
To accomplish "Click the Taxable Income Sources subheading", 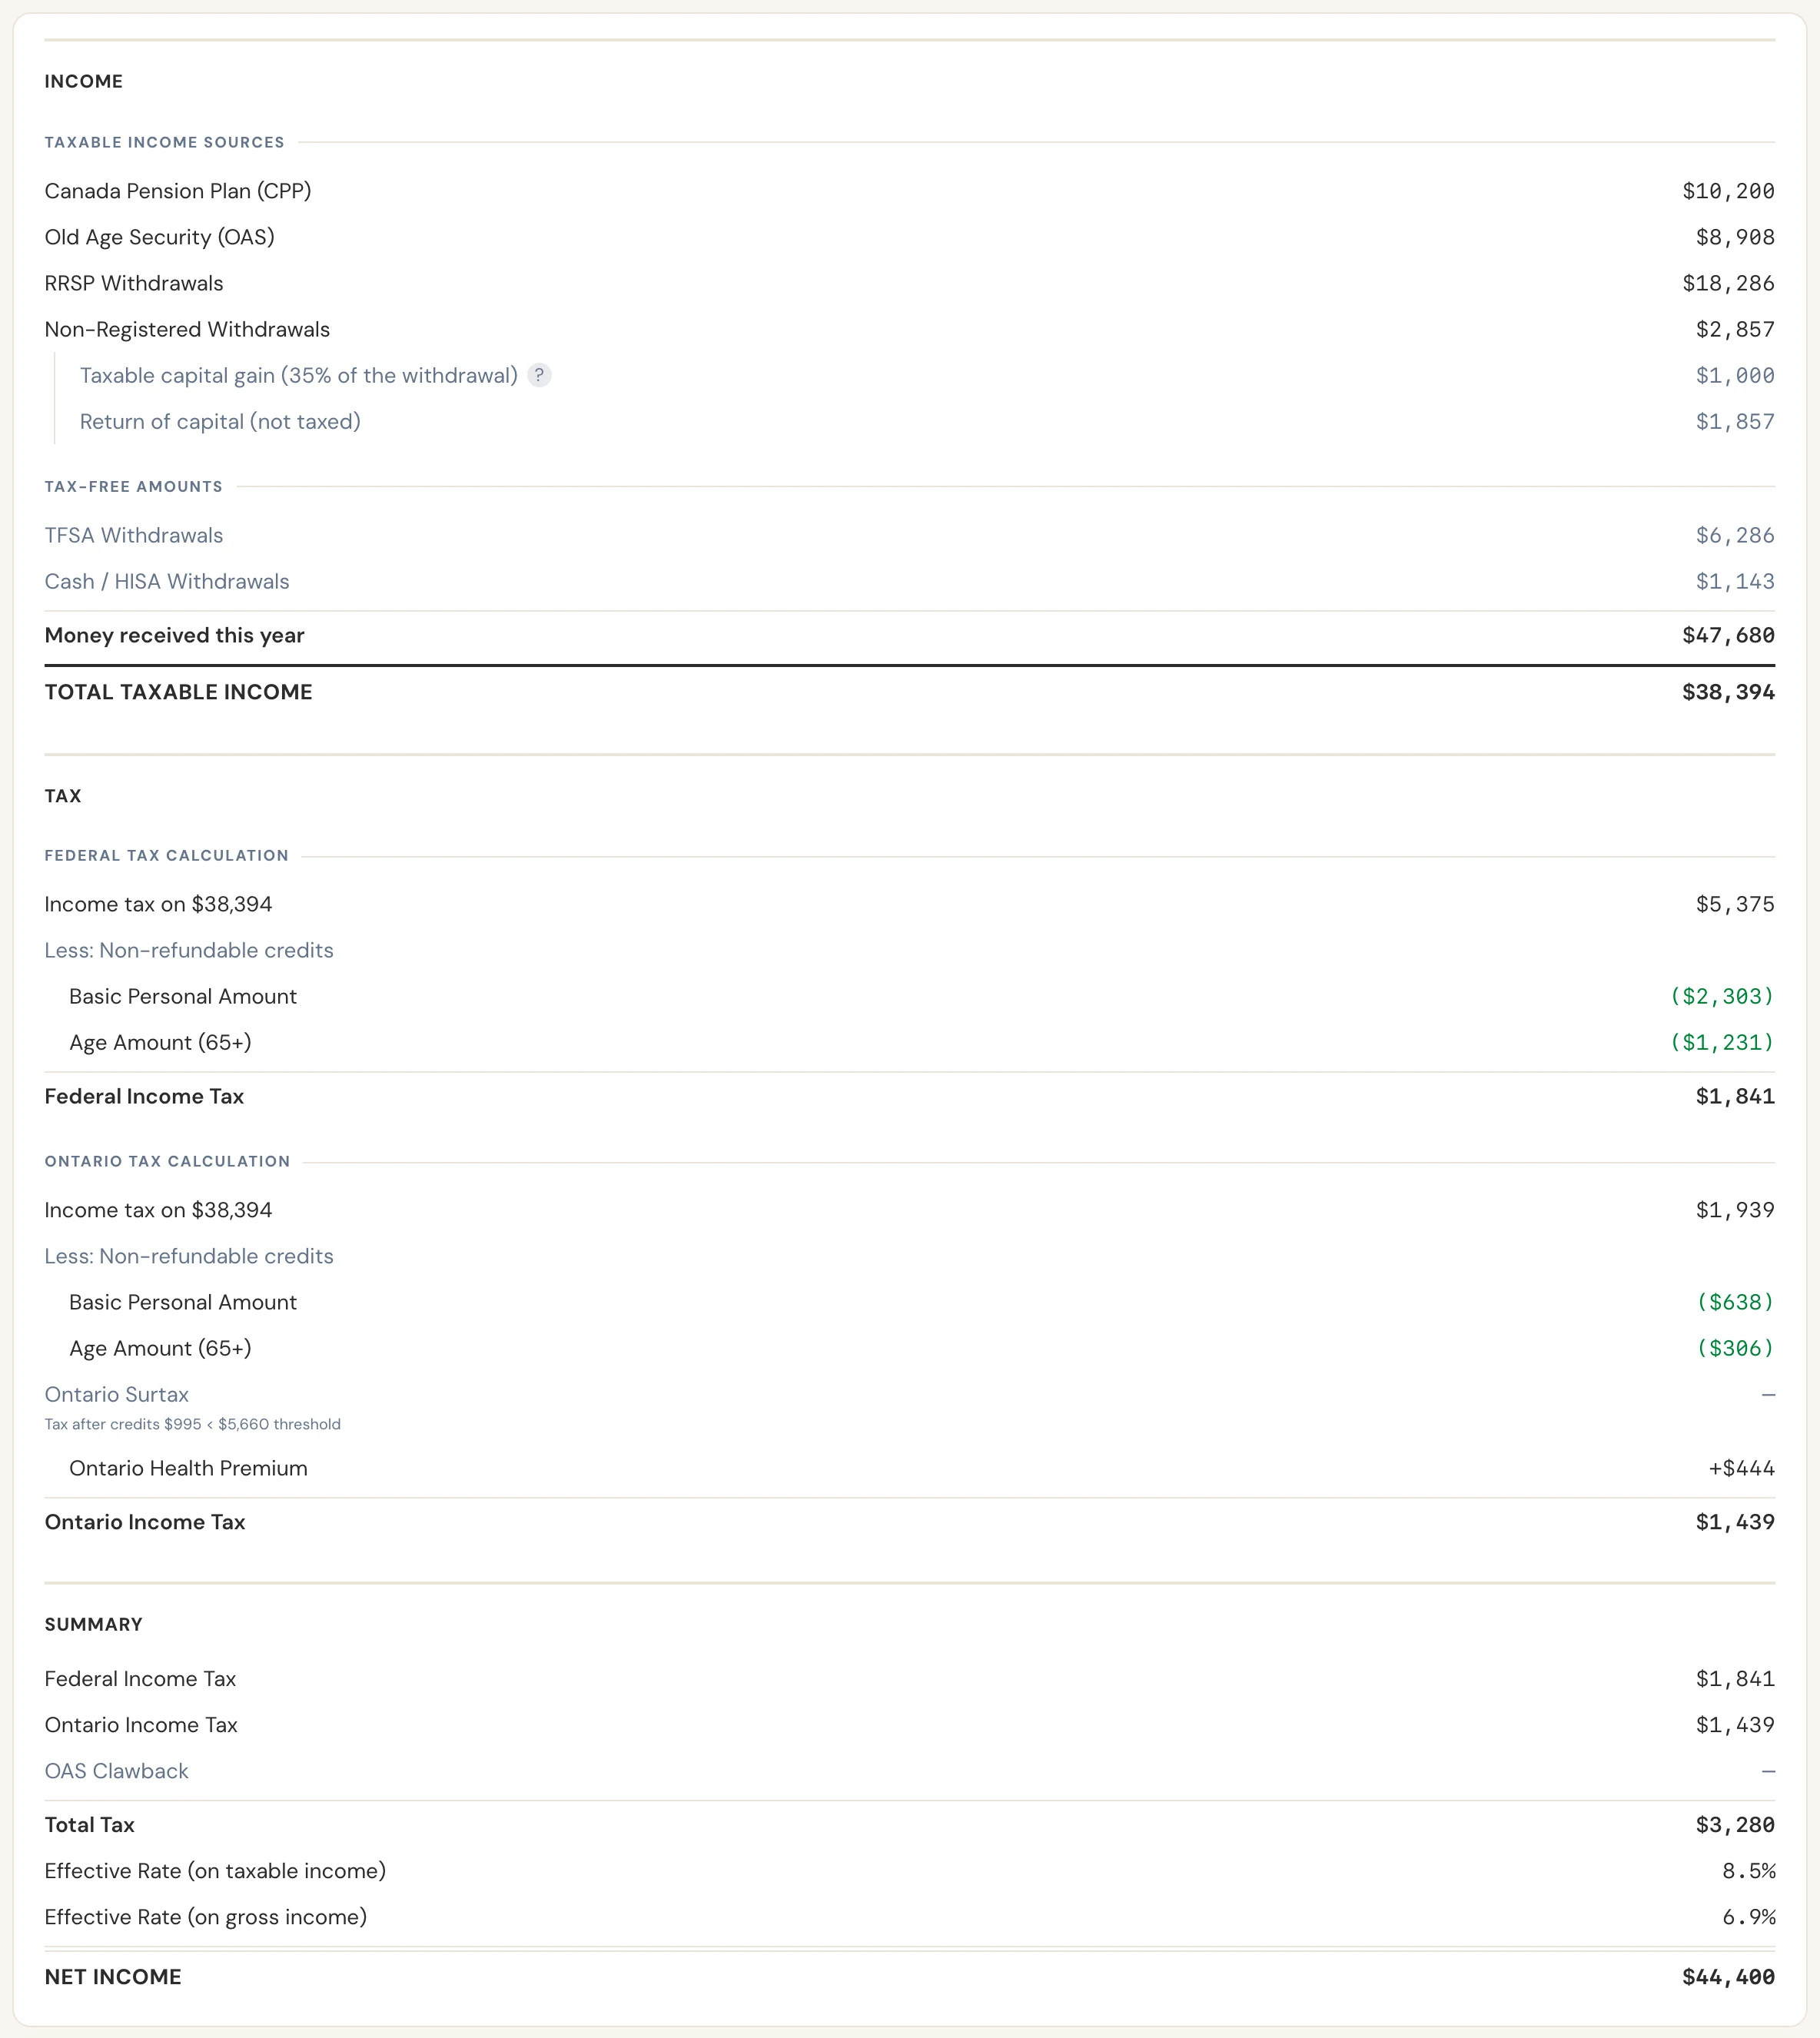I will (165, 142).
